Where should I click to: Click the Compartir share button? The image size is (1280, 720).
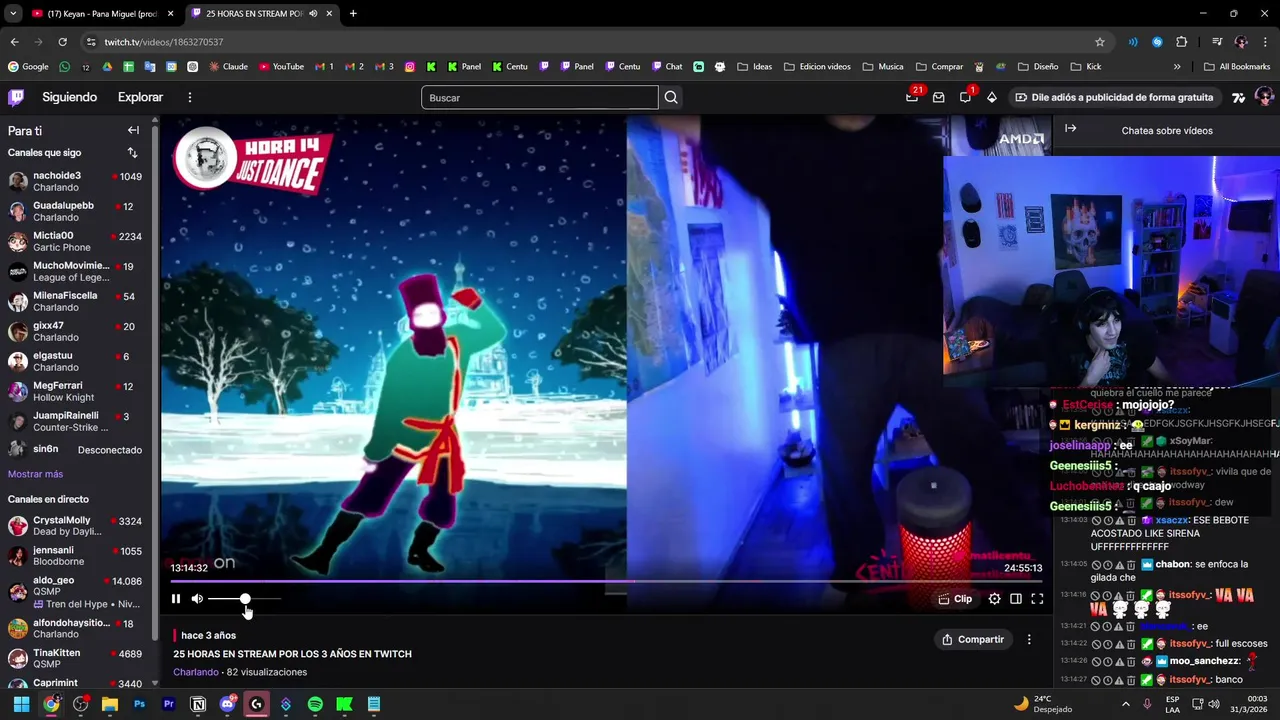tap(973, 639)
